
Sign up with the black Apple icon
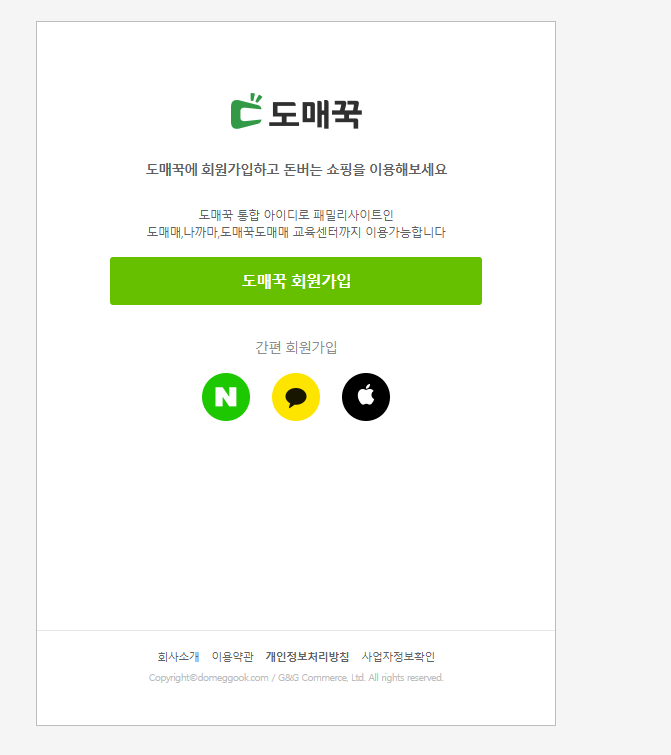click(x=366, y=397)
